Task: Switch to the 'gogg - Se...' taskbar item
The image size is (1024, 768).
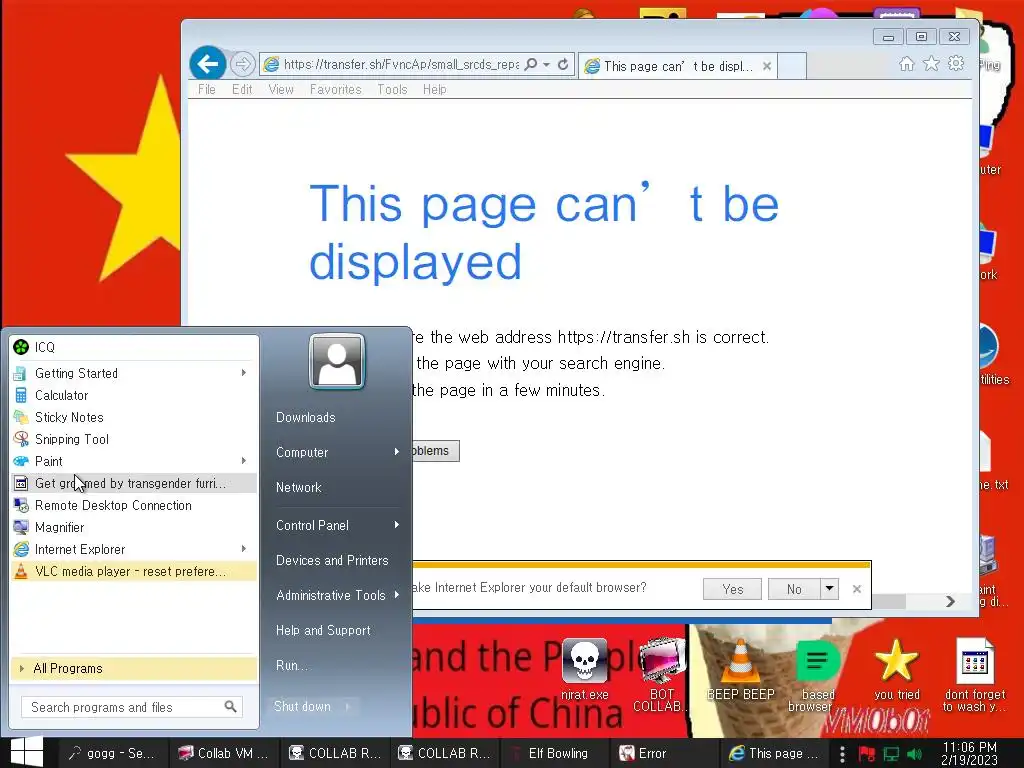Action: coord(112,753)
